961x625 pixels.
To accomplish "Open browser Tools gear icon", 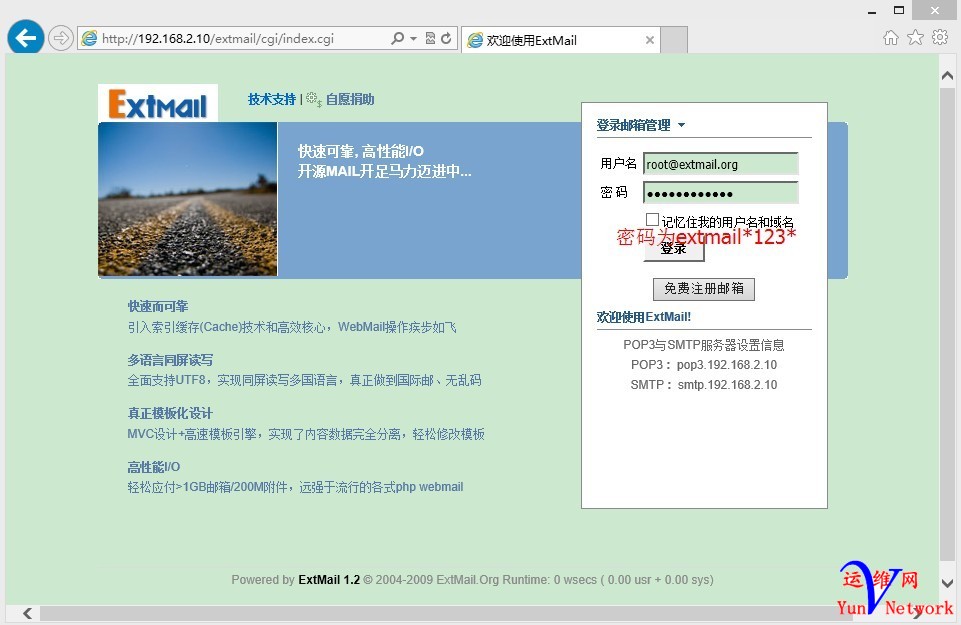I will click(x=940, y=37).
